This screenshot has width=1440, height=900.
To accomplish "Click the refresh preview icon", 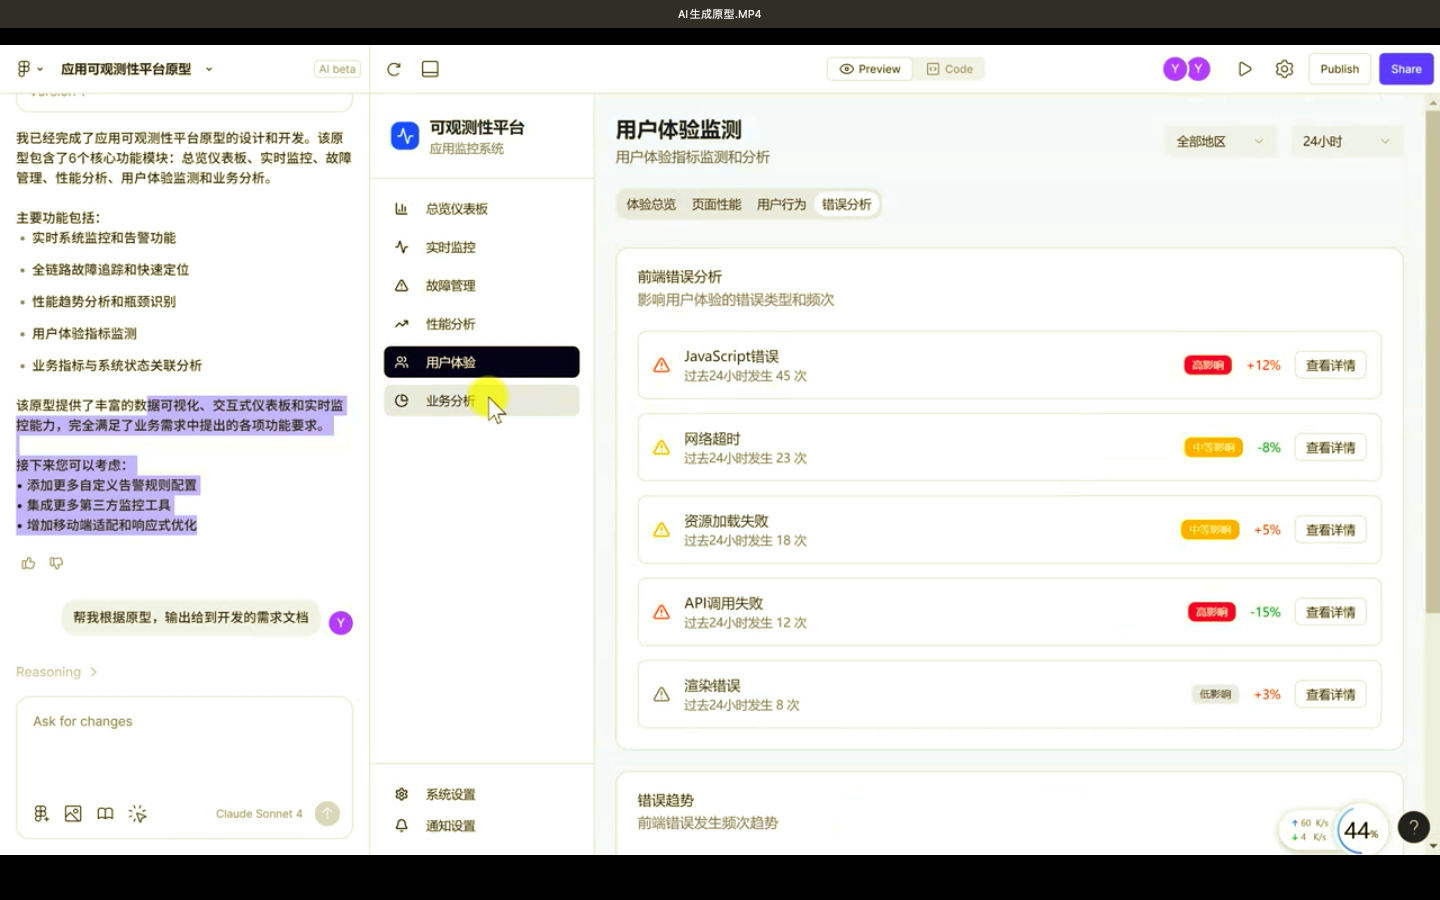I will pos(394,69).
